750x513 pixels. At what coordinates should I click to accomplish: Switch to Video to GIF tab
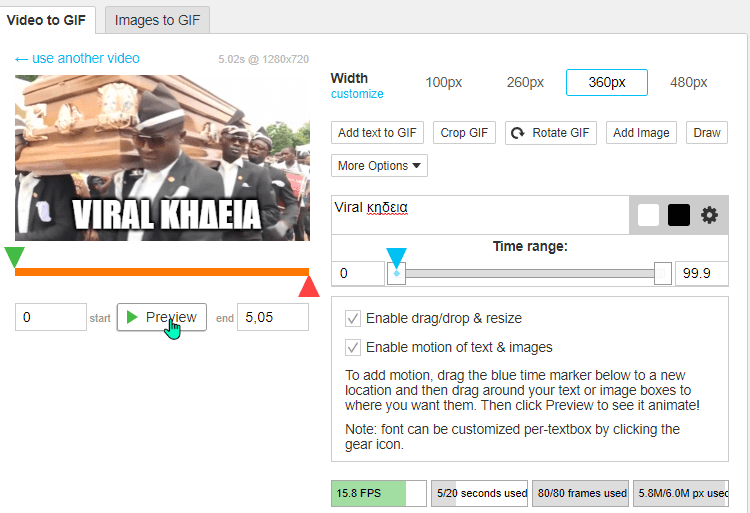(x=46, y=20)
